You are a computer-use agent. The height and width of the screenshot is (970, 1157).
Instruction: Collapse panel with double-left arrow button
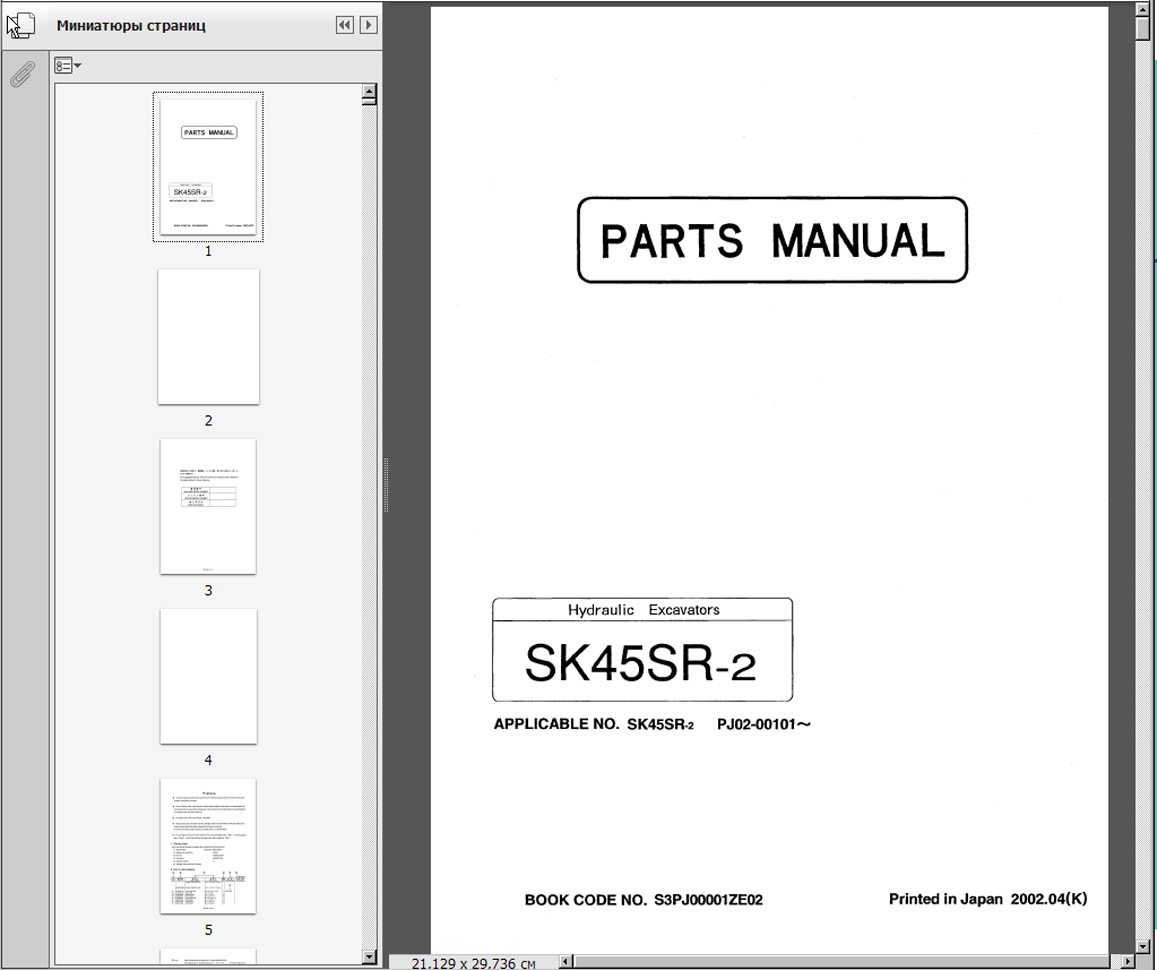(345, 25)
